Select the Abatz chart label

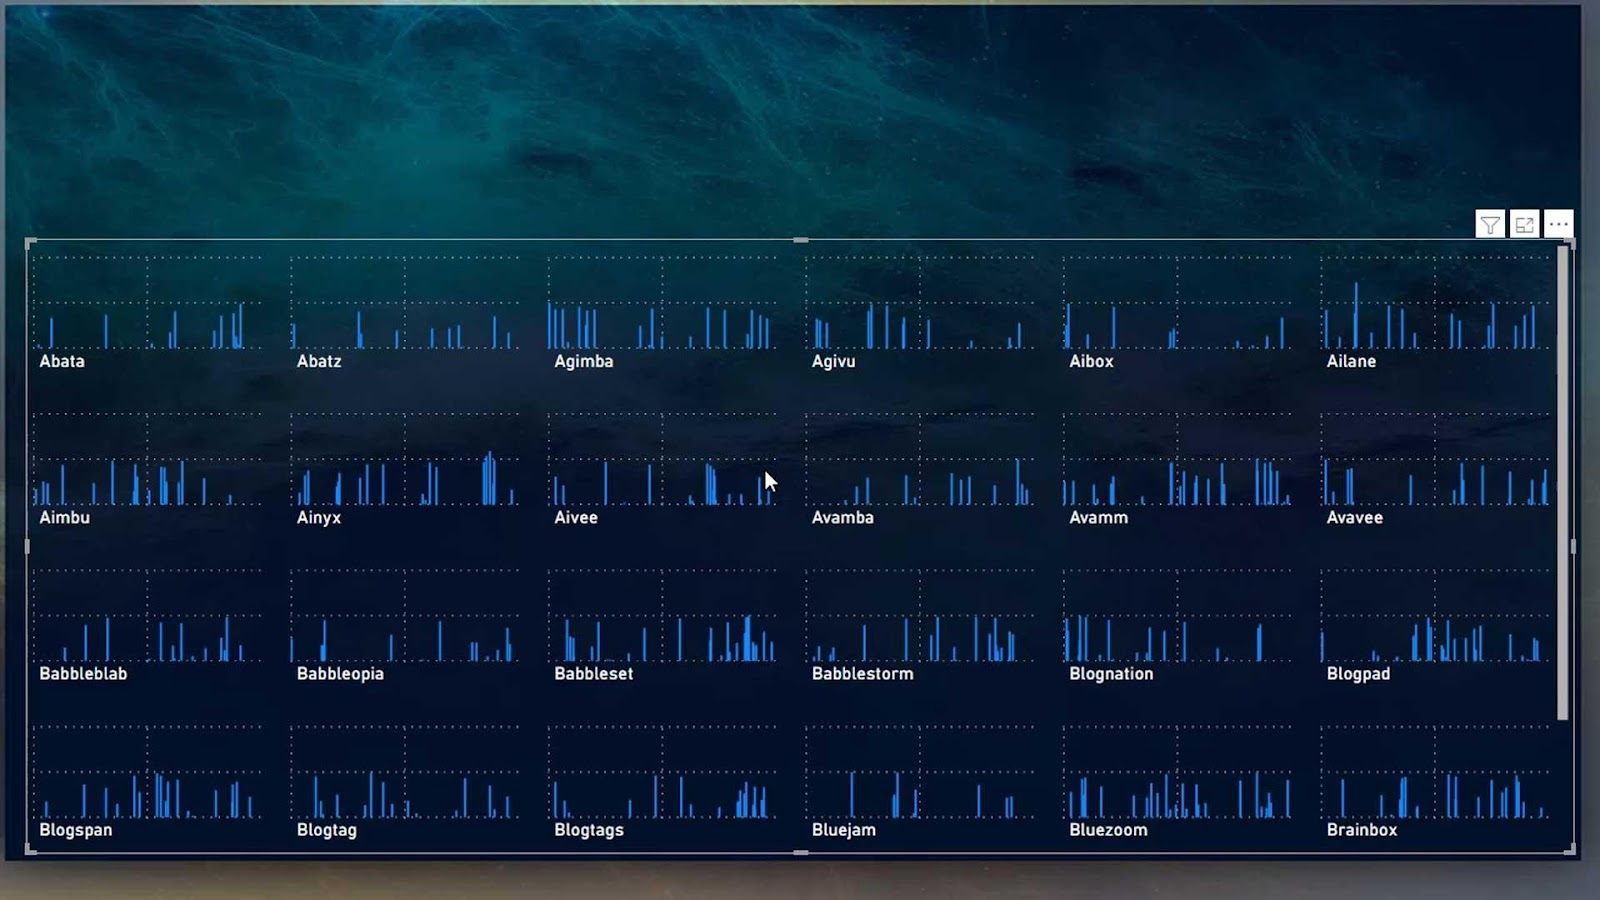pos(319,361)
